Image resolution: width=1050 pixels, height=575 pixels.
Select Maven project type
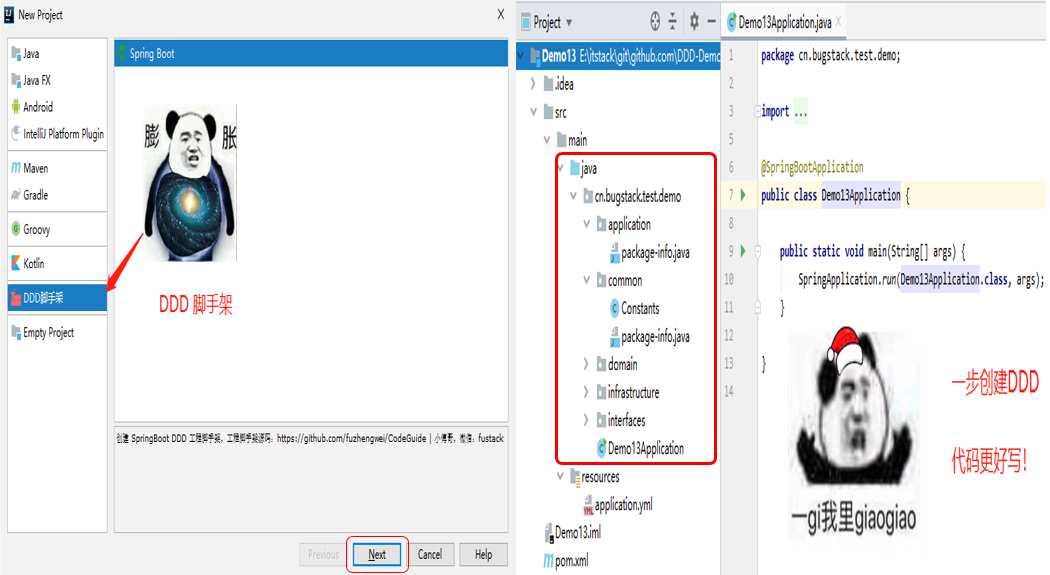click(57, 168)
